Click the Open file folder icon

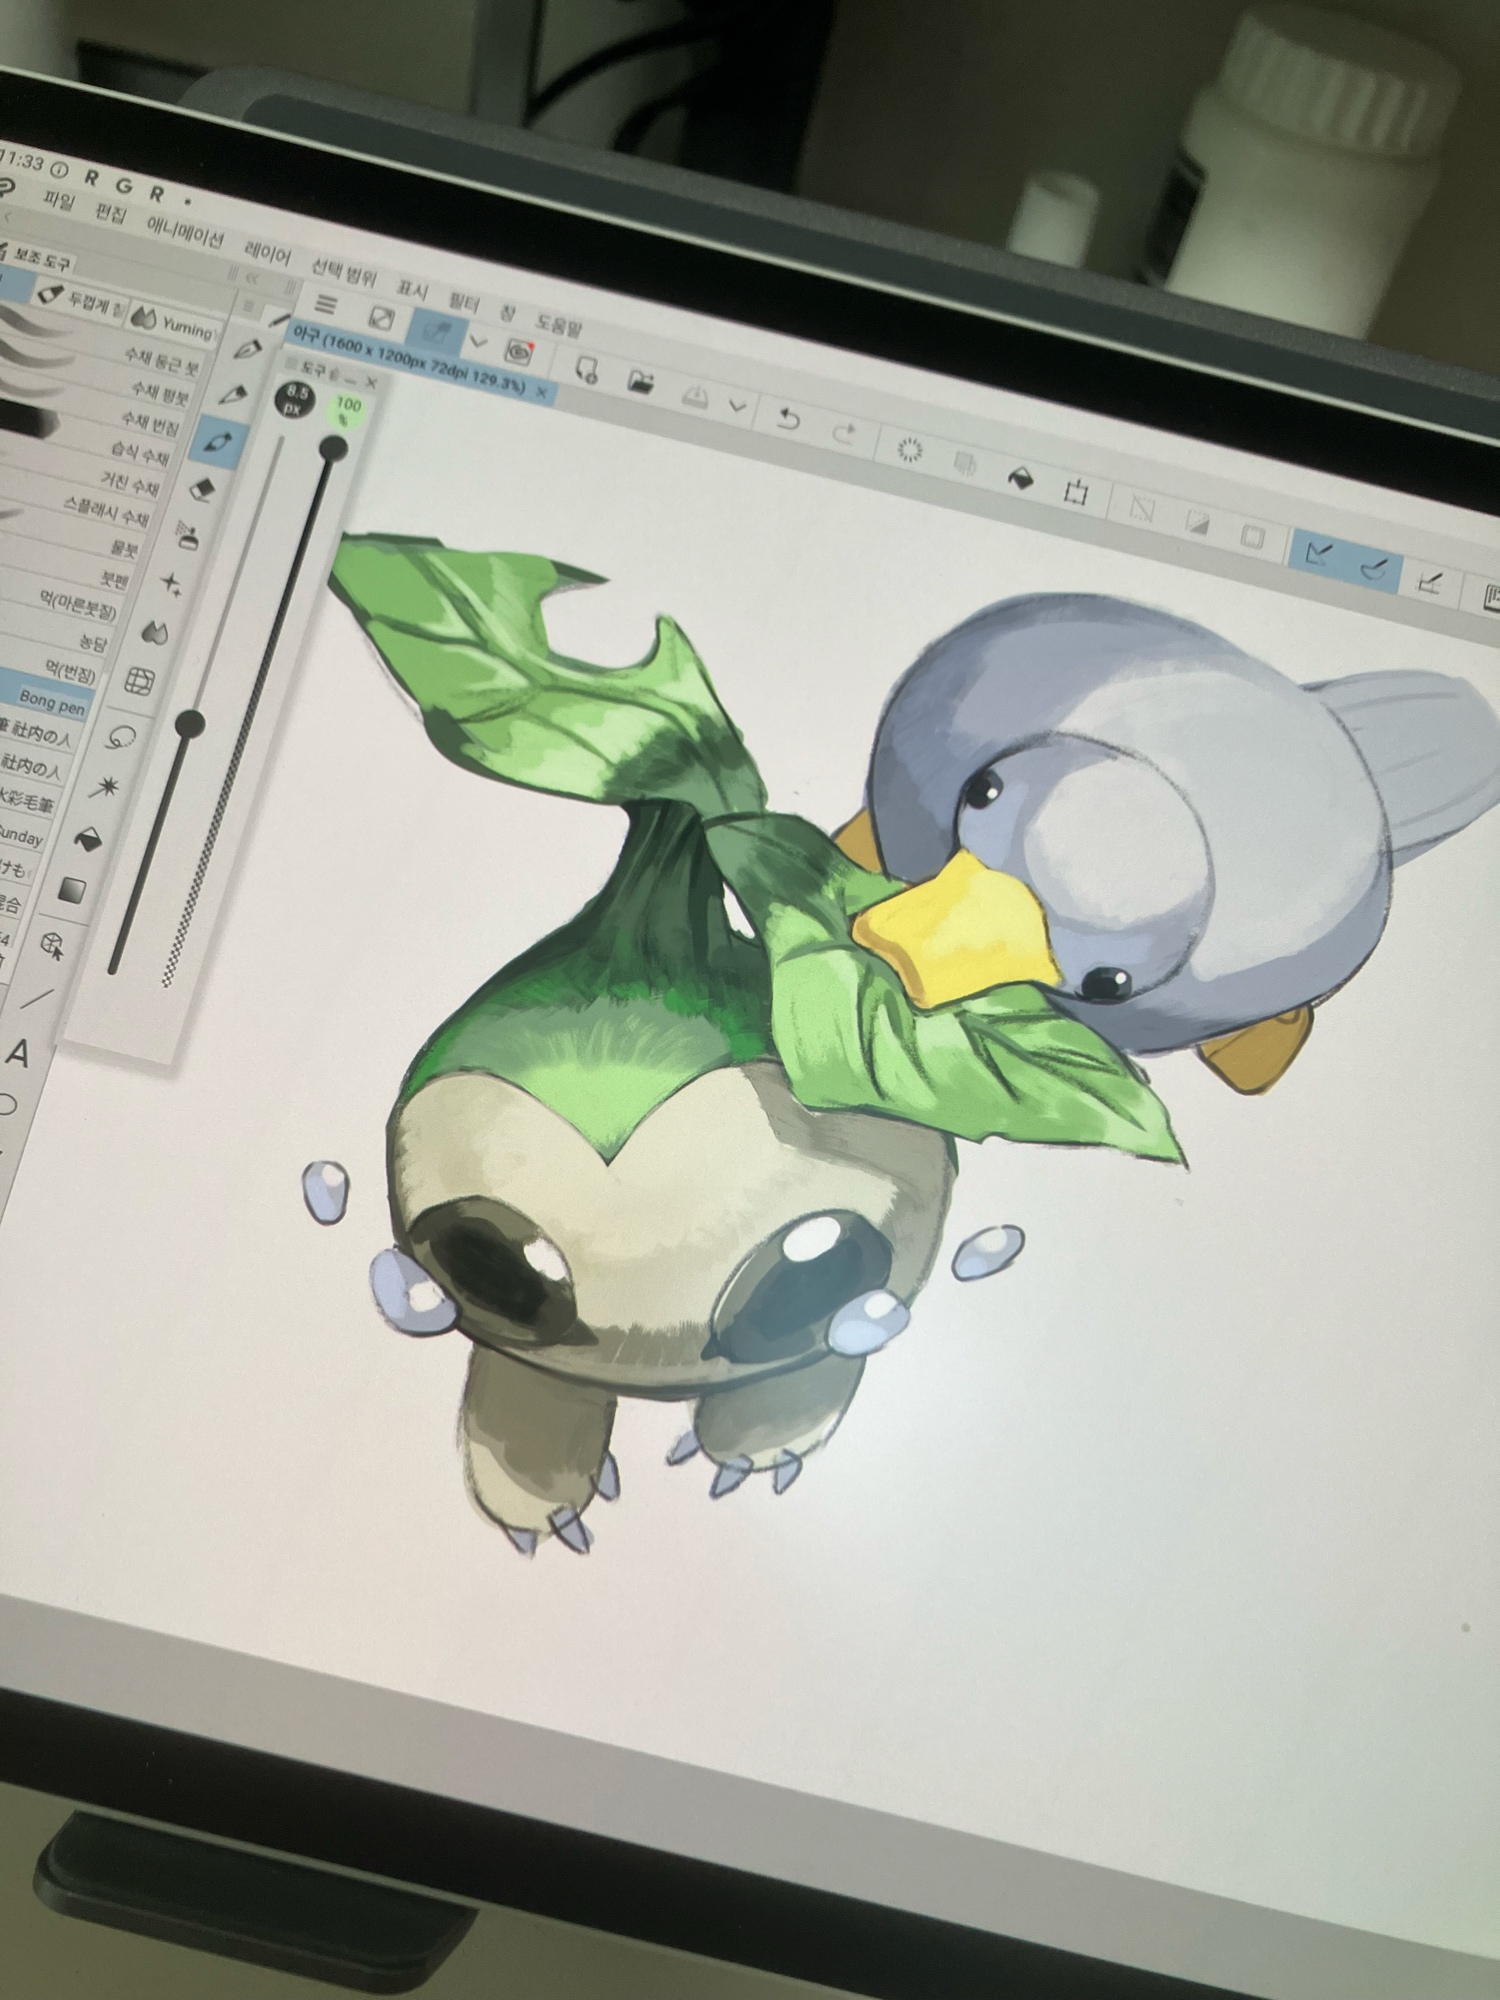pyautogui.click(x=640, y=381)
